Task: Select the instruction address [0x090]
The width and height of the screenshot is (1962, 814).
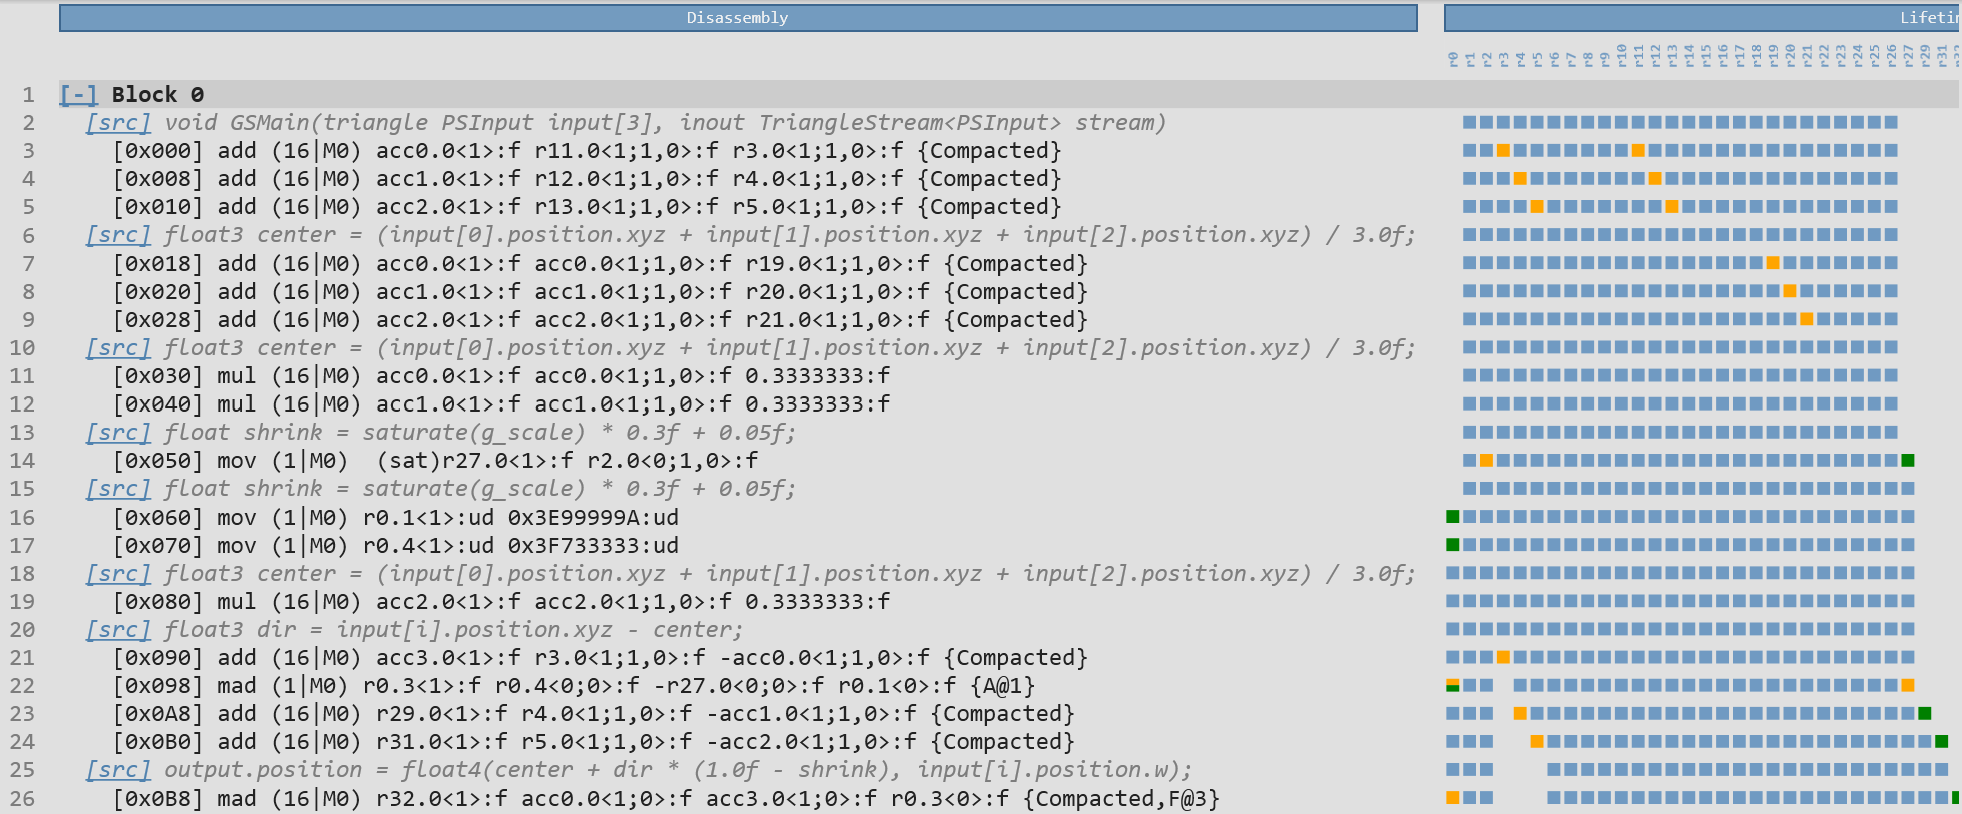Action: (x=158, y=658)
